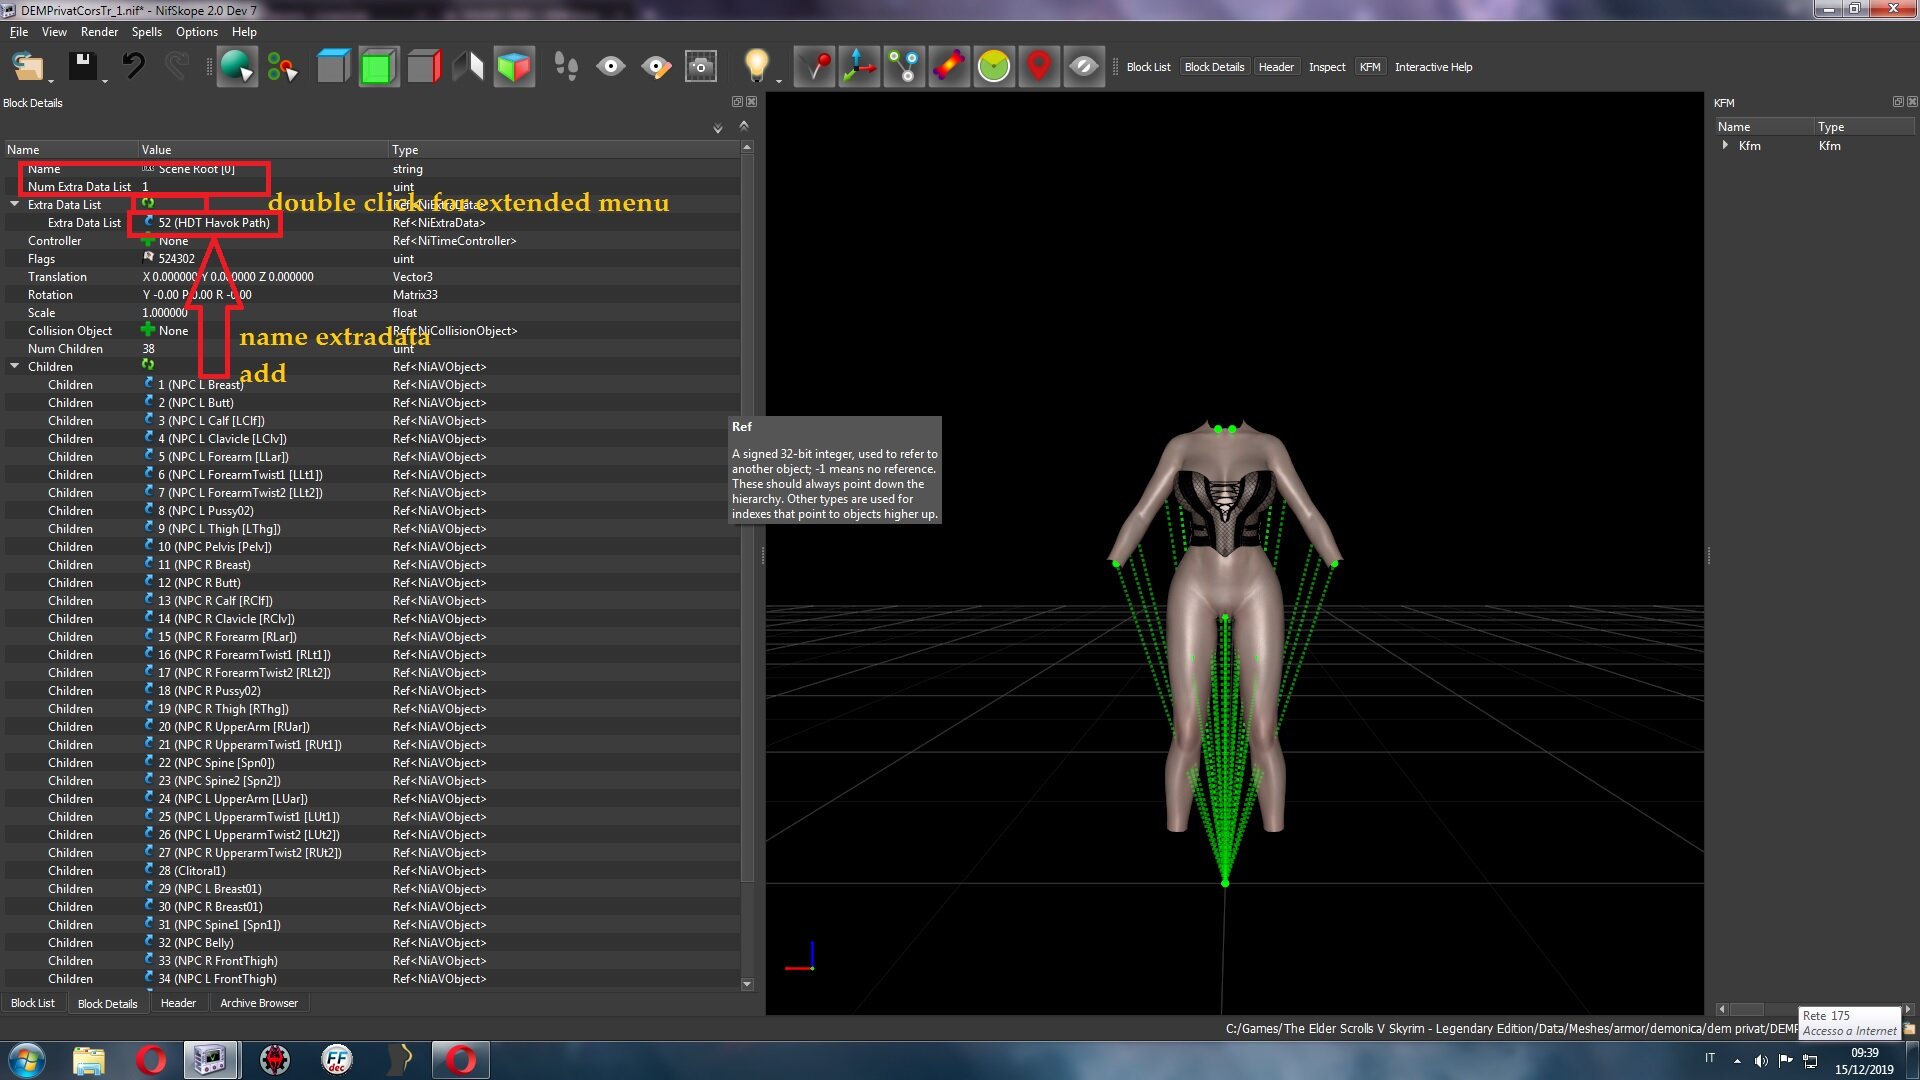Collapse the Children tree row
The width and height of the screenshot is (1920, 1080).
pos(15,366)
